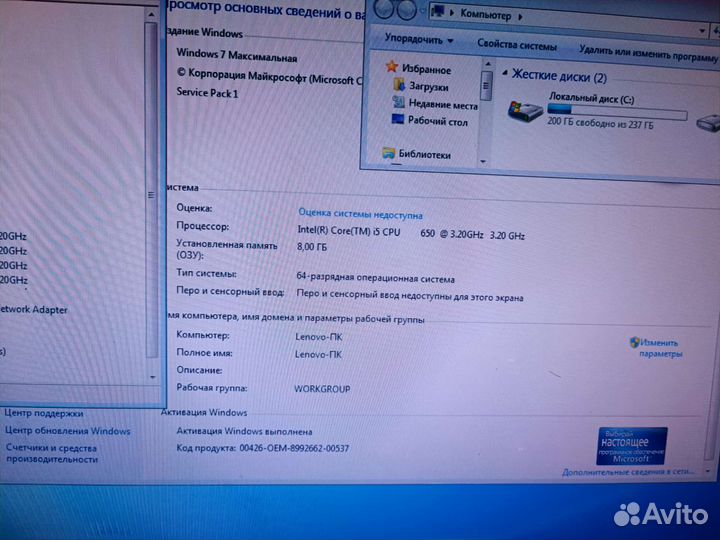720x540 pixels.
Task: Click the Активация Windows выполнена text
Action: click(x=244, y=431)
